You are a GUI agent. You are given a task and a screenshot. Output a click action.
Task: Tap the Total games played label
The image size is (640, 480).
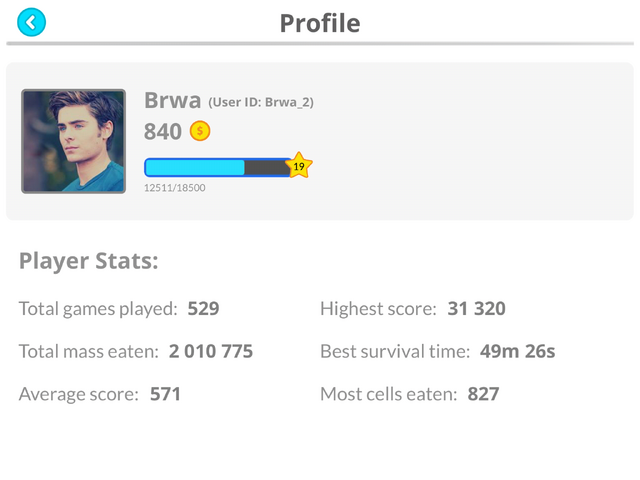point(98,309)
